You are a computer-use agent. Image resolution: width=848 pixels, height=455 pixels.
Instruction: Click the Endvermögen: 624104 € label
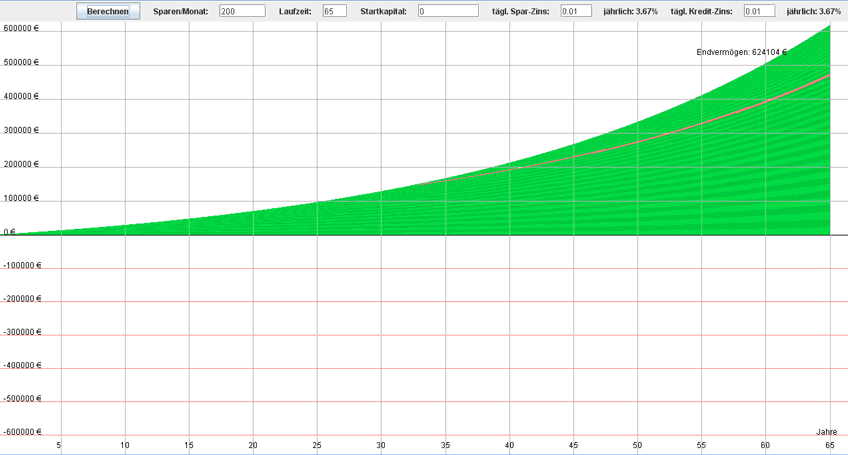741,52
